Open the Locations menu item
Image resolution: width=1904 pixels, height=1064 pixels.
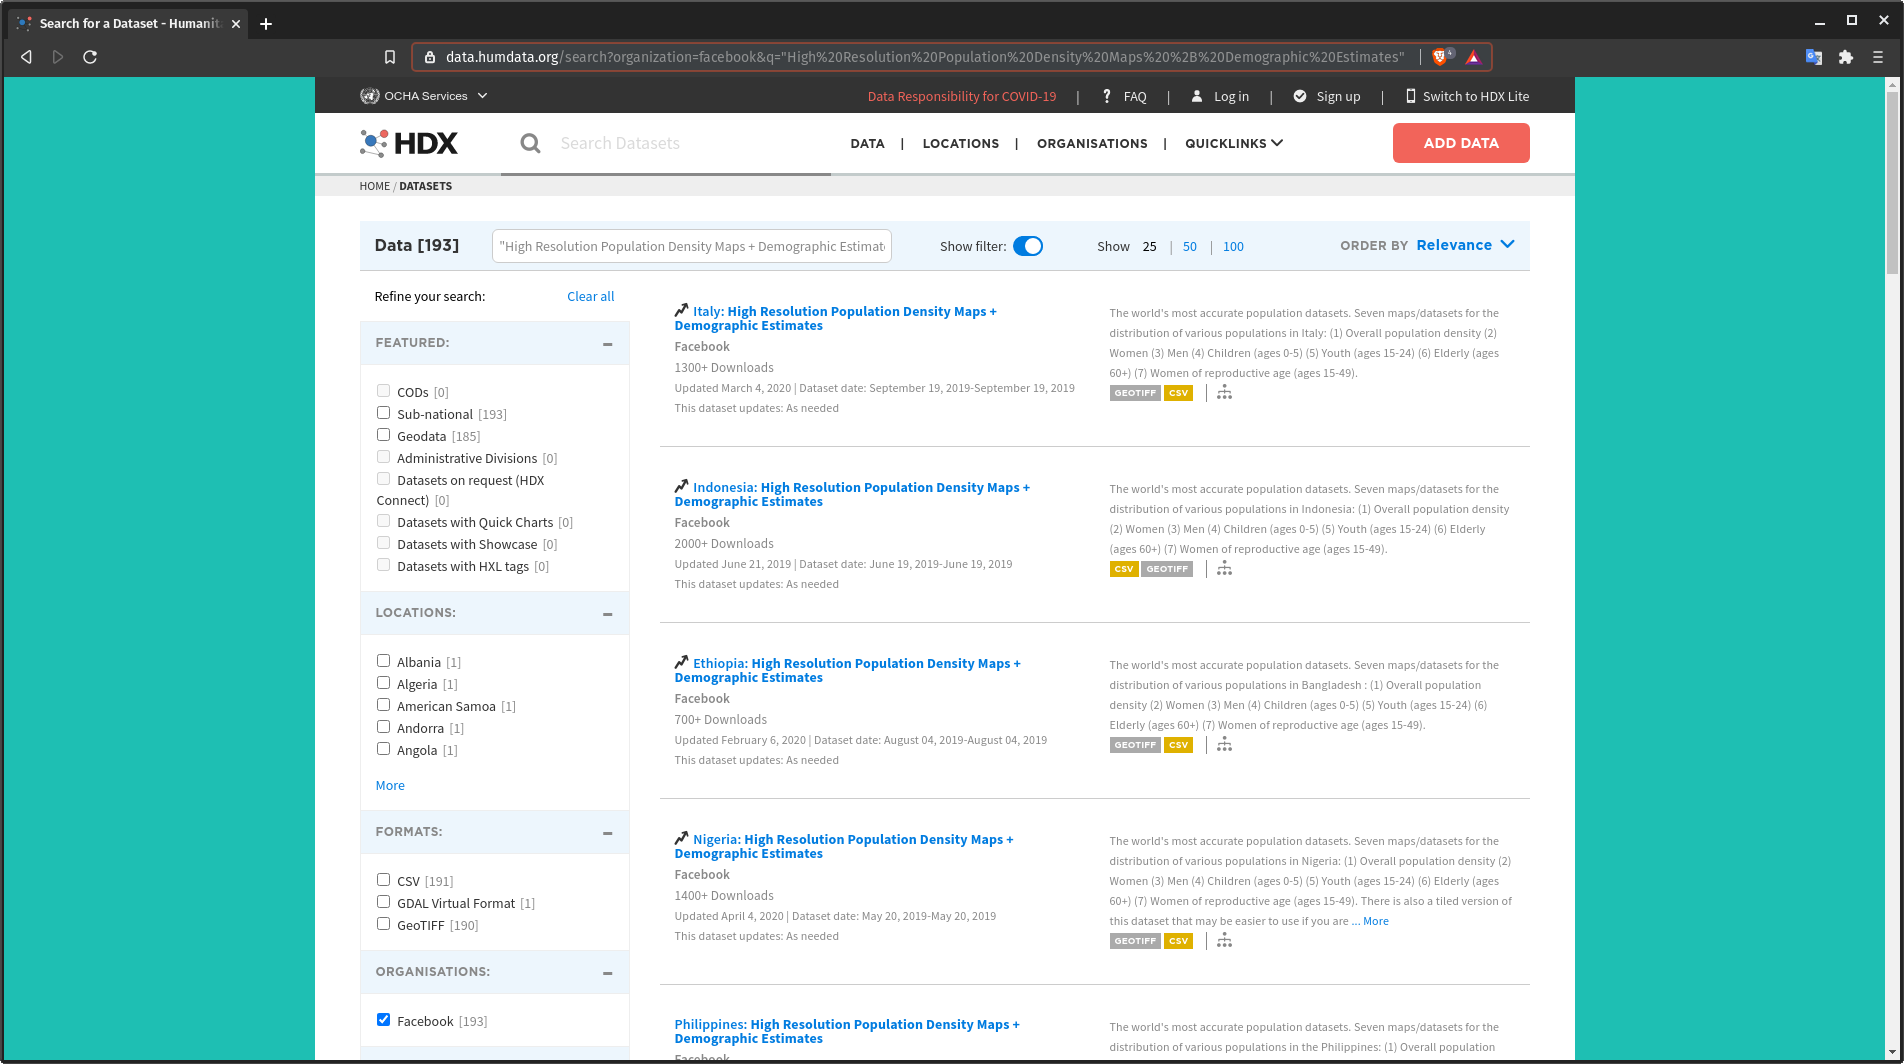click(960, 143)
